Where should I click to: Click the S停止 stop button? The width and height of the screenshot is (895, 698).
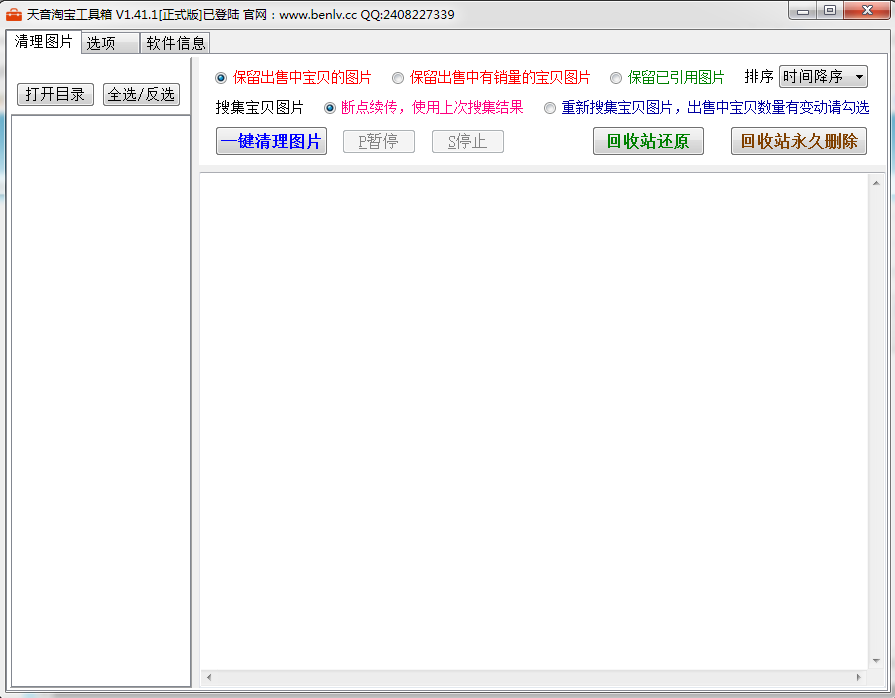(x=467, y=142)
